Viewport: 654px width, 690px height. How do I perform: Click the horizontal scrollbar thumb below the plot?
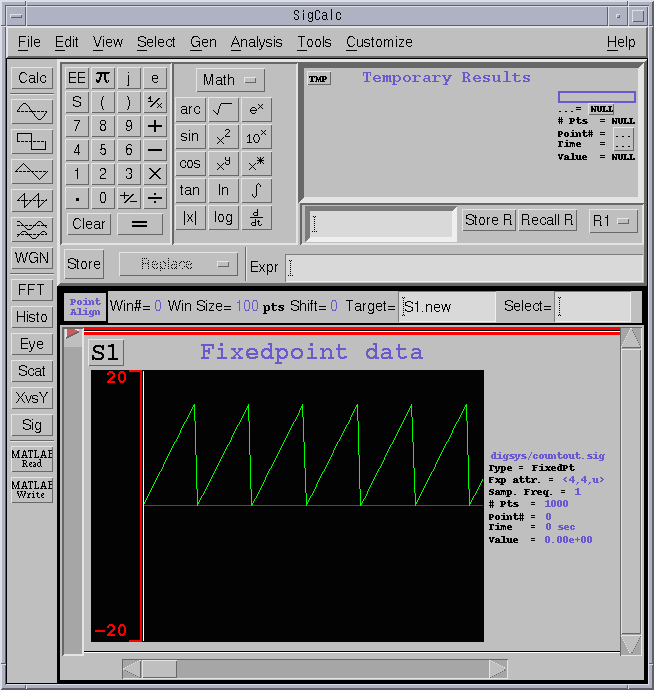click(x=158, y=668)
